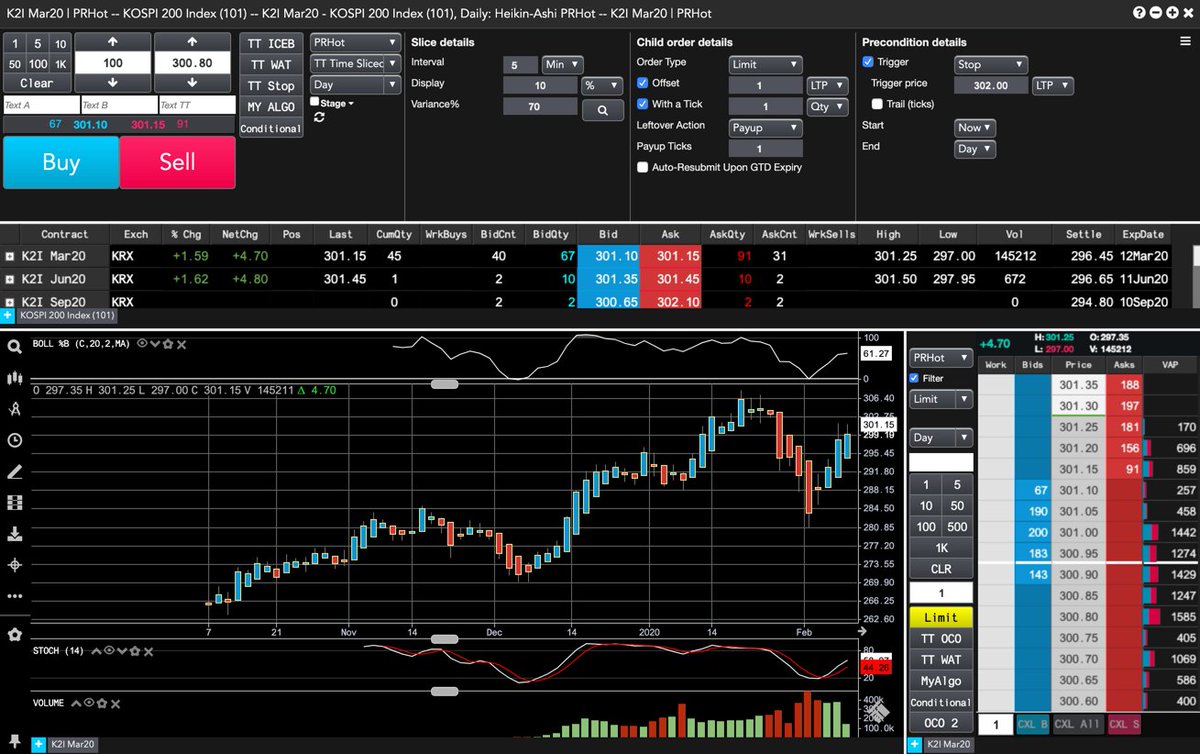Click the chart download icon
Image resolution: width=1200 pixels, height=754 pixels.
tap(14, 534)
